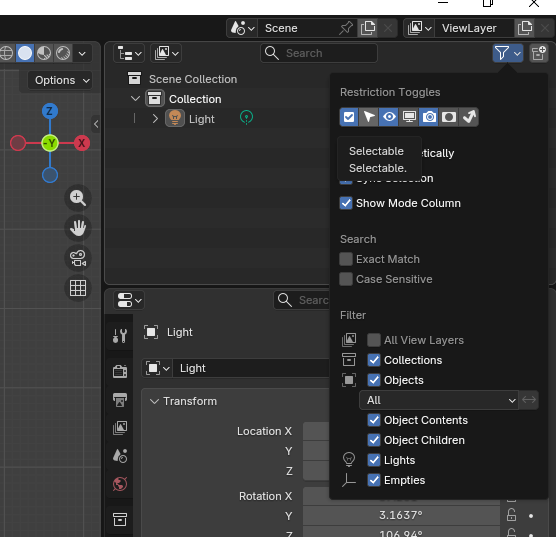Click the X axis on navigation gizmo

(82, 143)
